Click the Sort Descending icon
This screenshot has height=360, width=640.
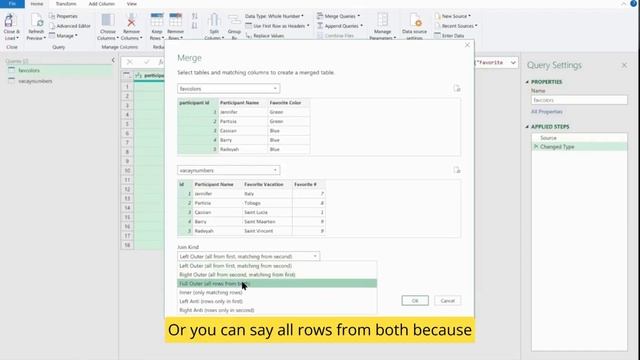[195, 26]
